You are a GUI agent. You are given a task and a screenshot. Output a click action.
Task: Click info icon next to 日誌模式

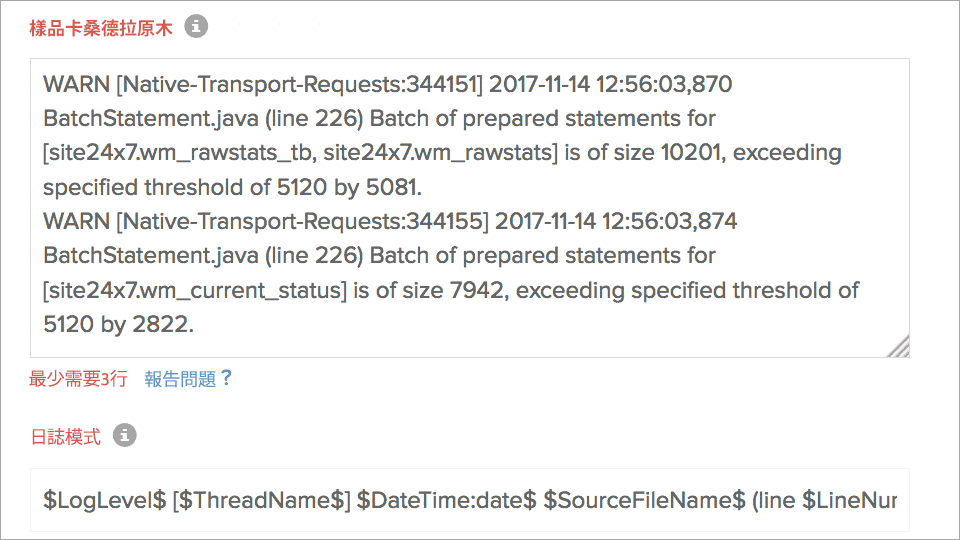(x=125, y=436)
